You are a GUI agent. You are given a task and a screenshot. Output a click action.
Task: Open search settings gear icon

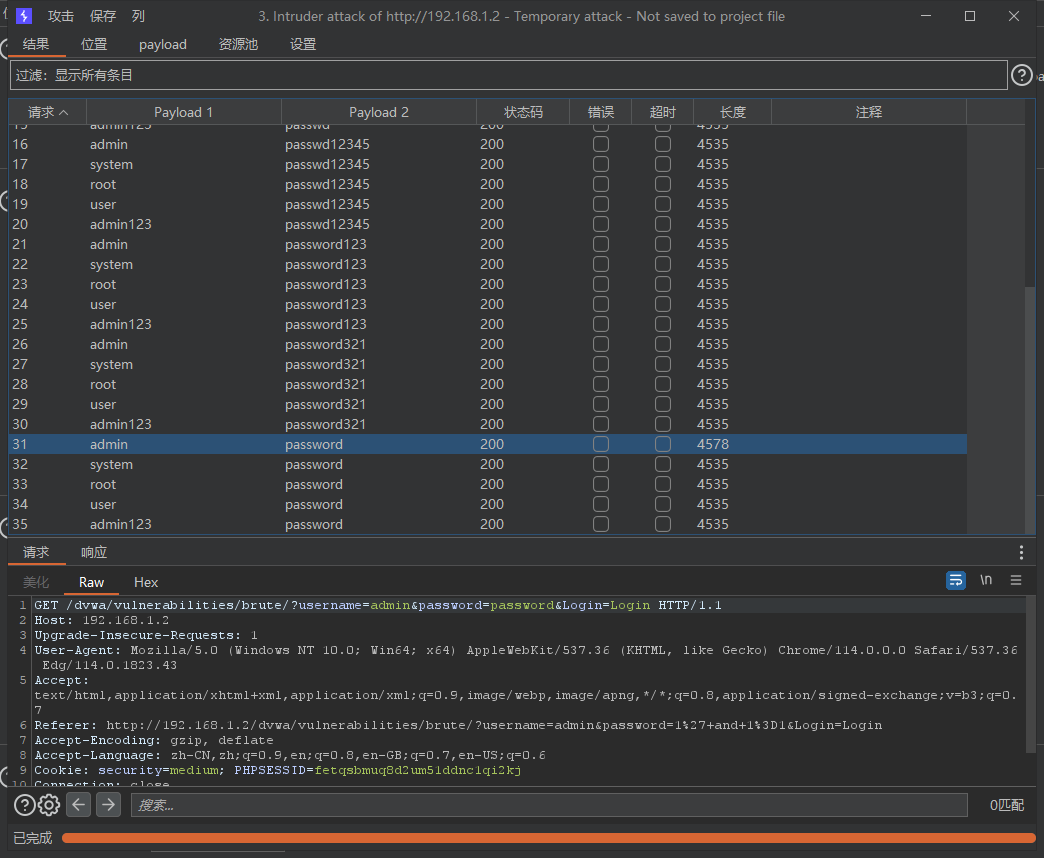49,805
